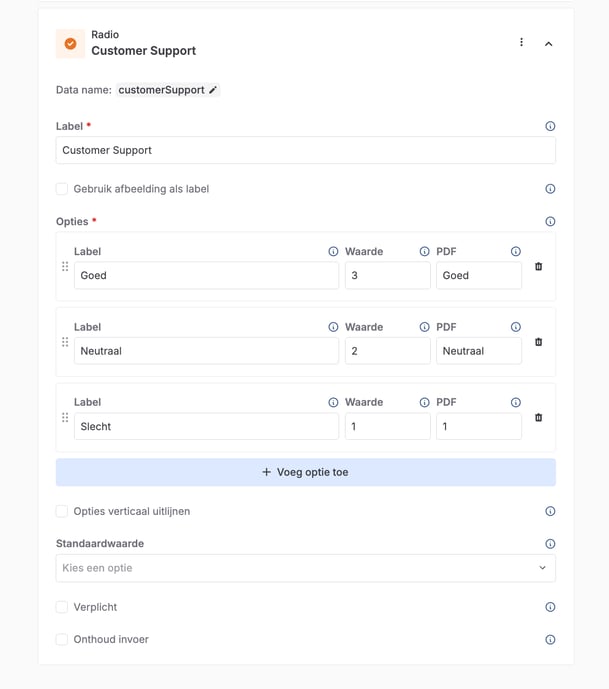This screenshot has height=689, width=609.
Task: Delete the Goed option
Action: (538, 267)
